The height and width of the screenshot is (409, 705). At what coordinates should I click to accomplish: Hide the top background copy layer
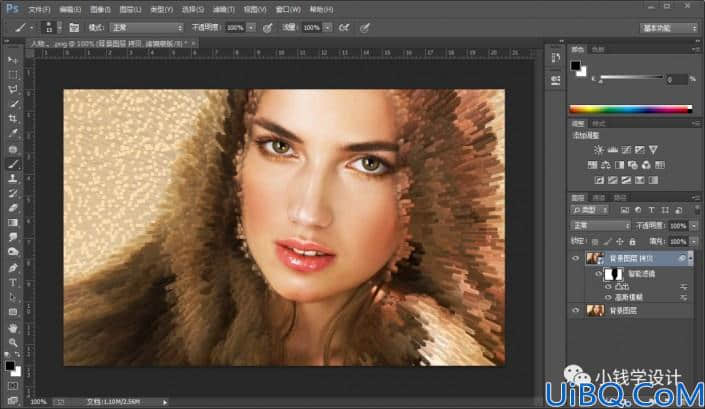576,258
